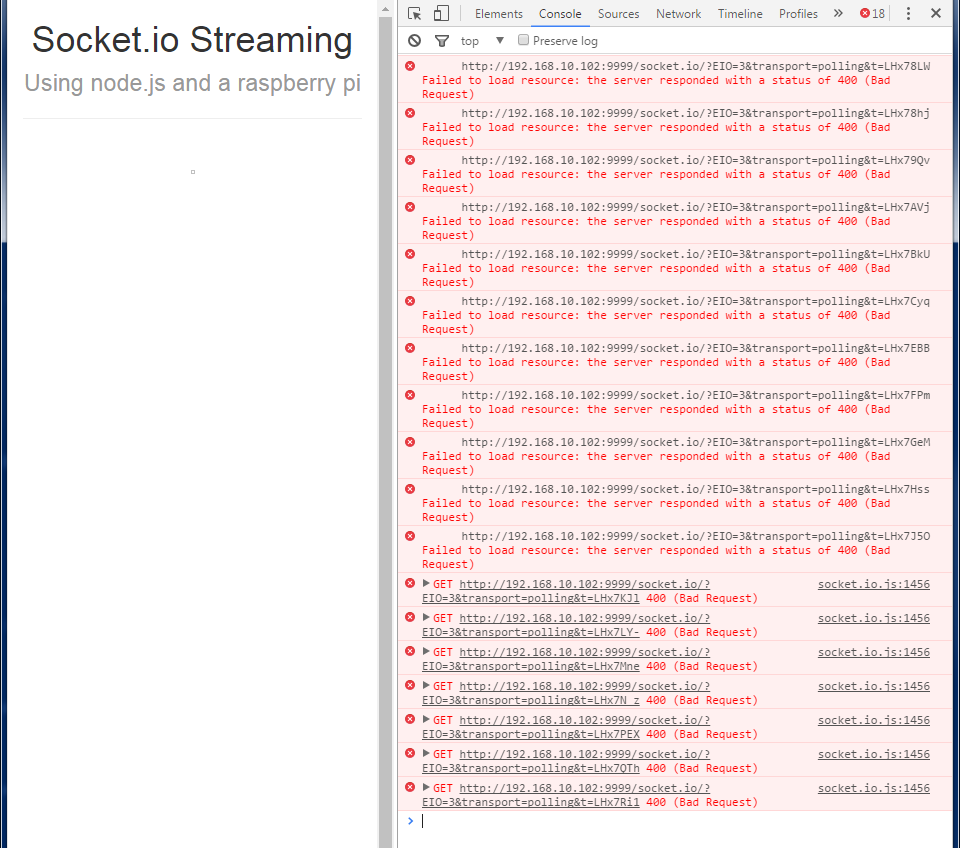Click the Socket.io Streaming heading
This screenshot has width=960, height=848.
tap(192, 40)
